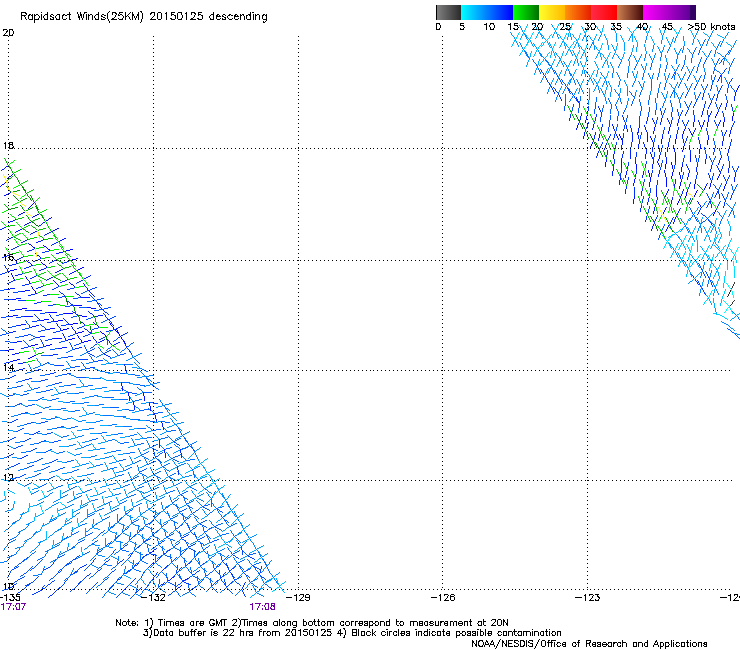740x650 pixels.
Task: Click the latitude '14' axis label
Action: [x=8, y=367]
